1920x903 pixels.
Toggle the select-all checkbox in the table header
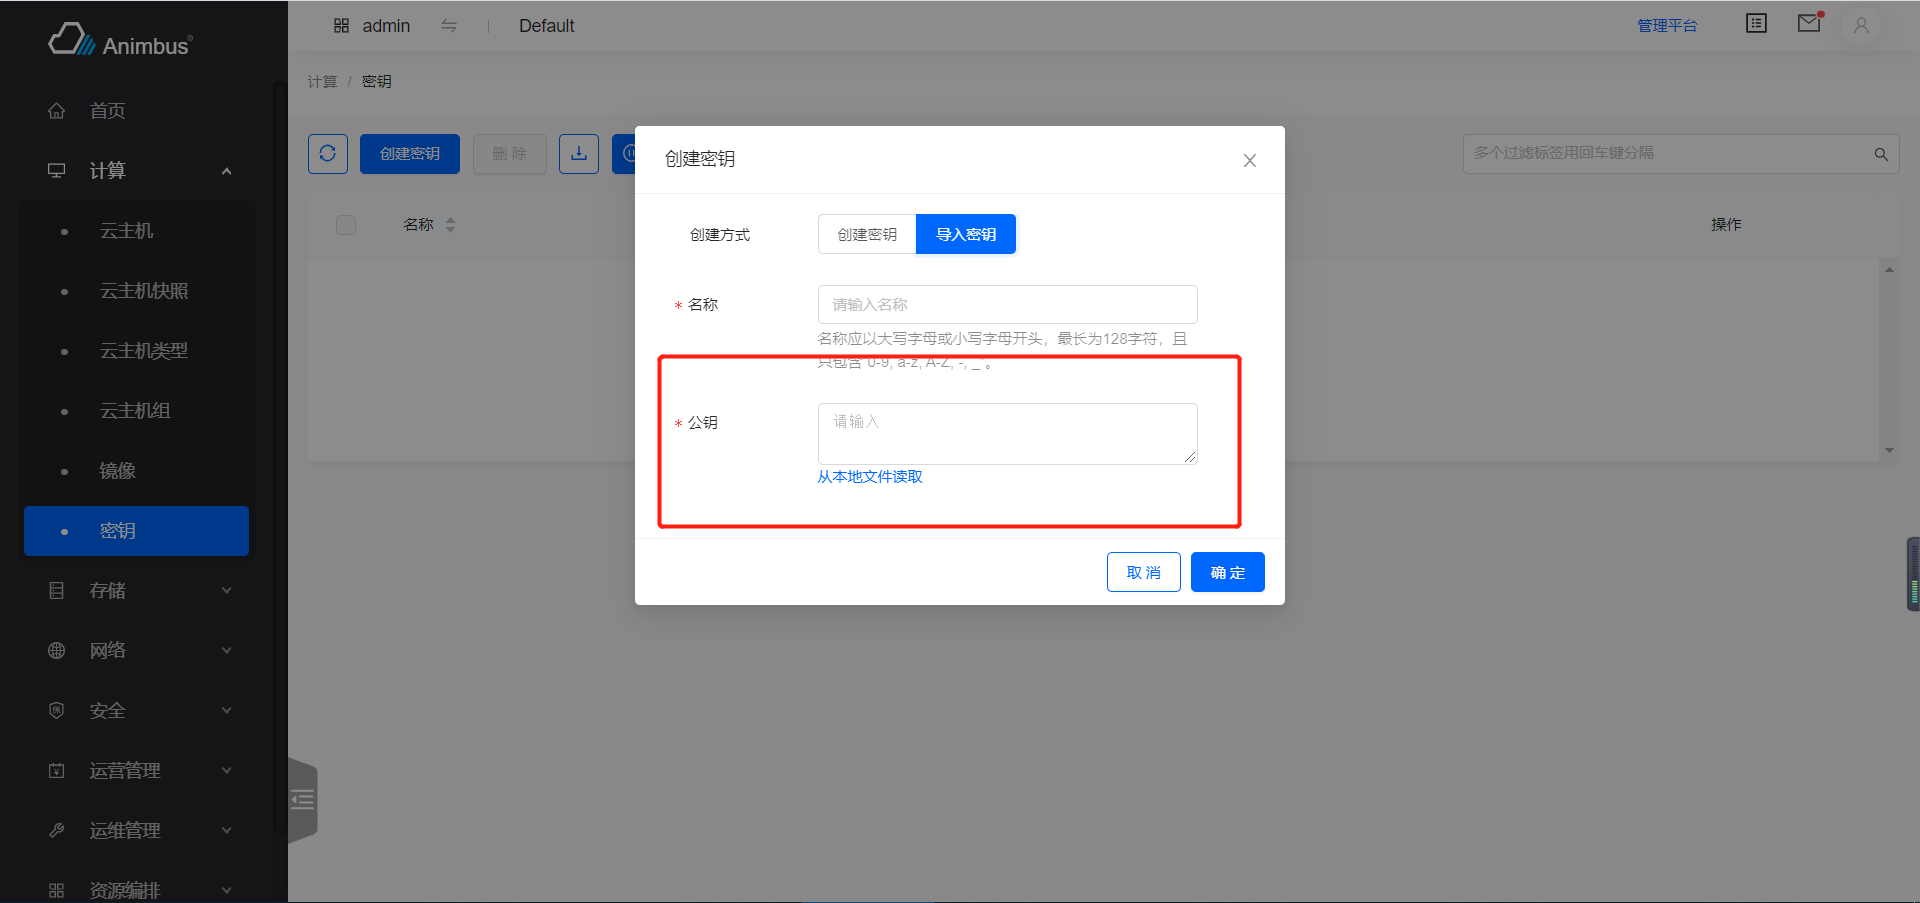point(345,224)
